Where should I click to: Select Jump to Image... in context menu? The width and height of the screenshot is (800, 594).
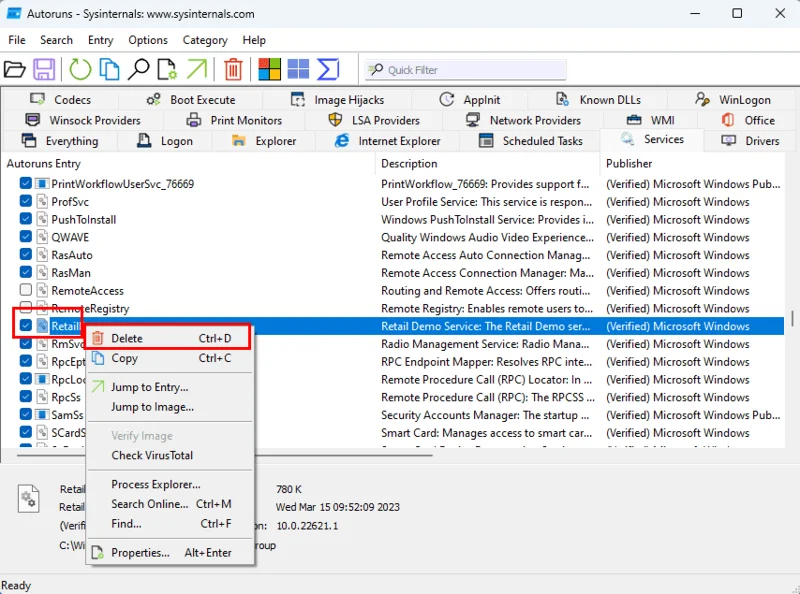pos(170,407)
